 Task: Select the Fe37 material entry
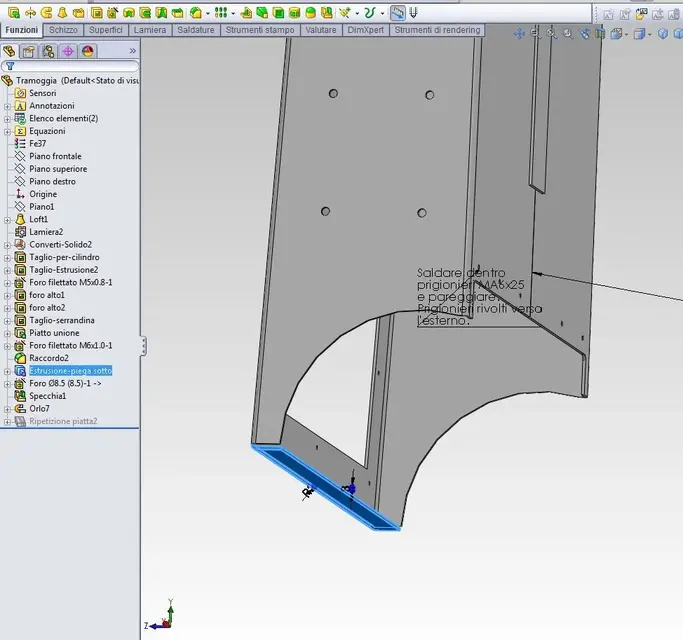pyautogui.click(x=37, y=143)
